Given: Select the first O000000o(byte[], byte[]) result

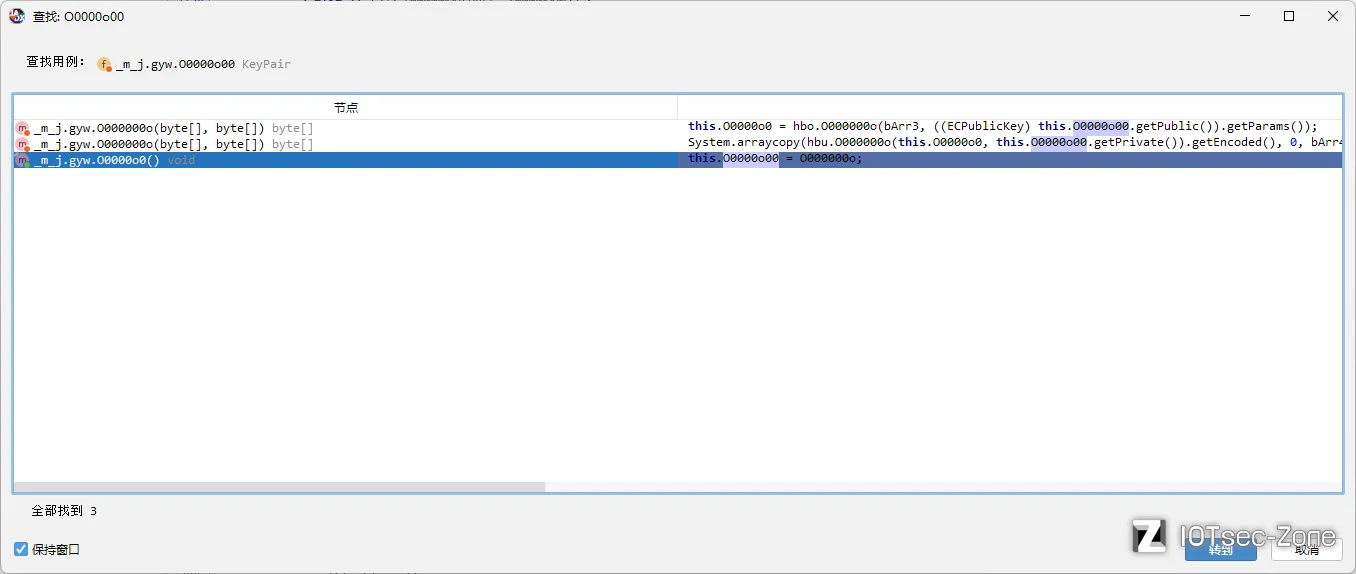Looking at the screenshot, I should click(x=345, y=128).
